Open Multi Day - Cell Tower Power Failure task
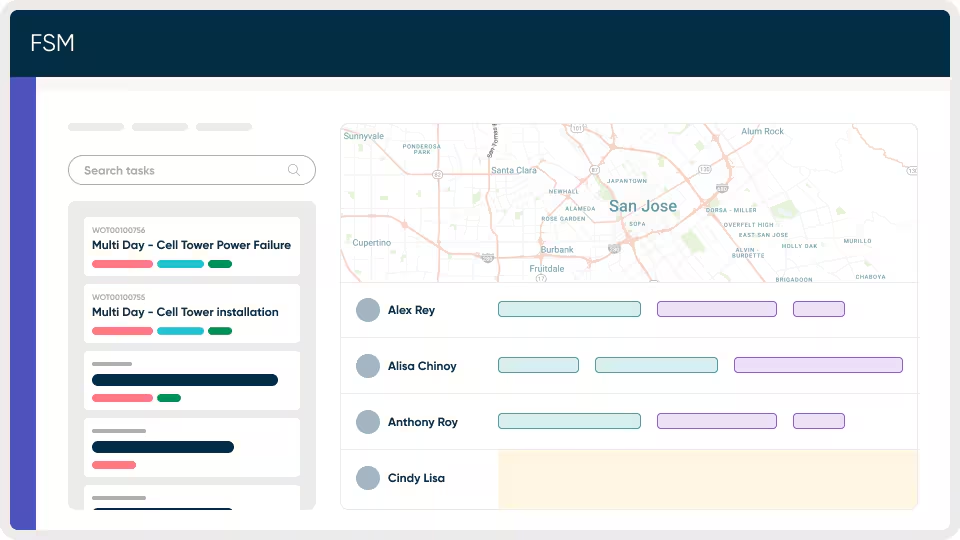The image size is (960, 540). (191, 245)
